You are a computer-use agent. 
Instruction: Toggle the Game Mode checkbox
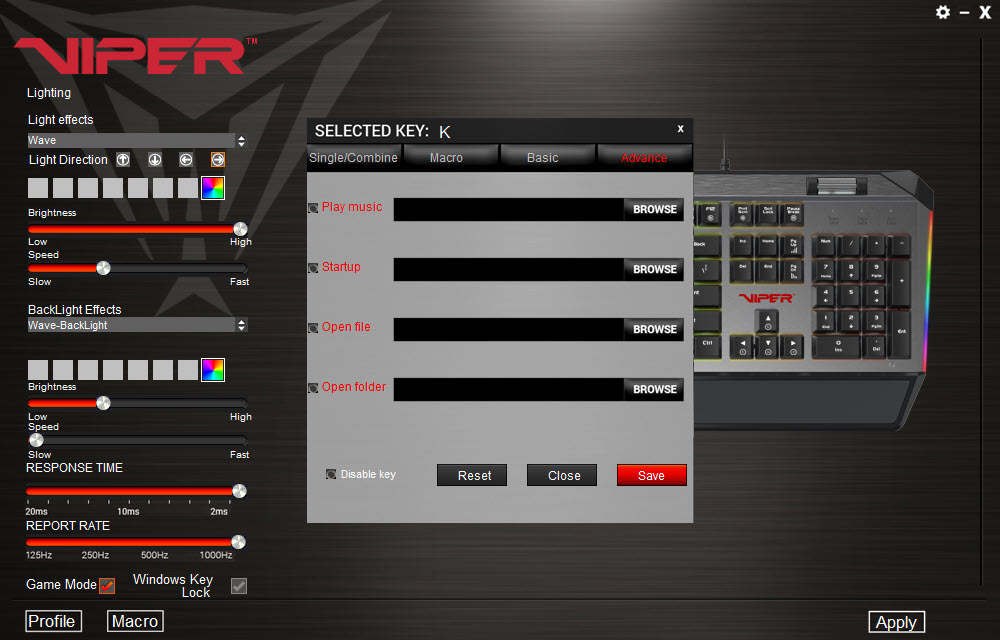pyautogui.click(x=107, y=585)
